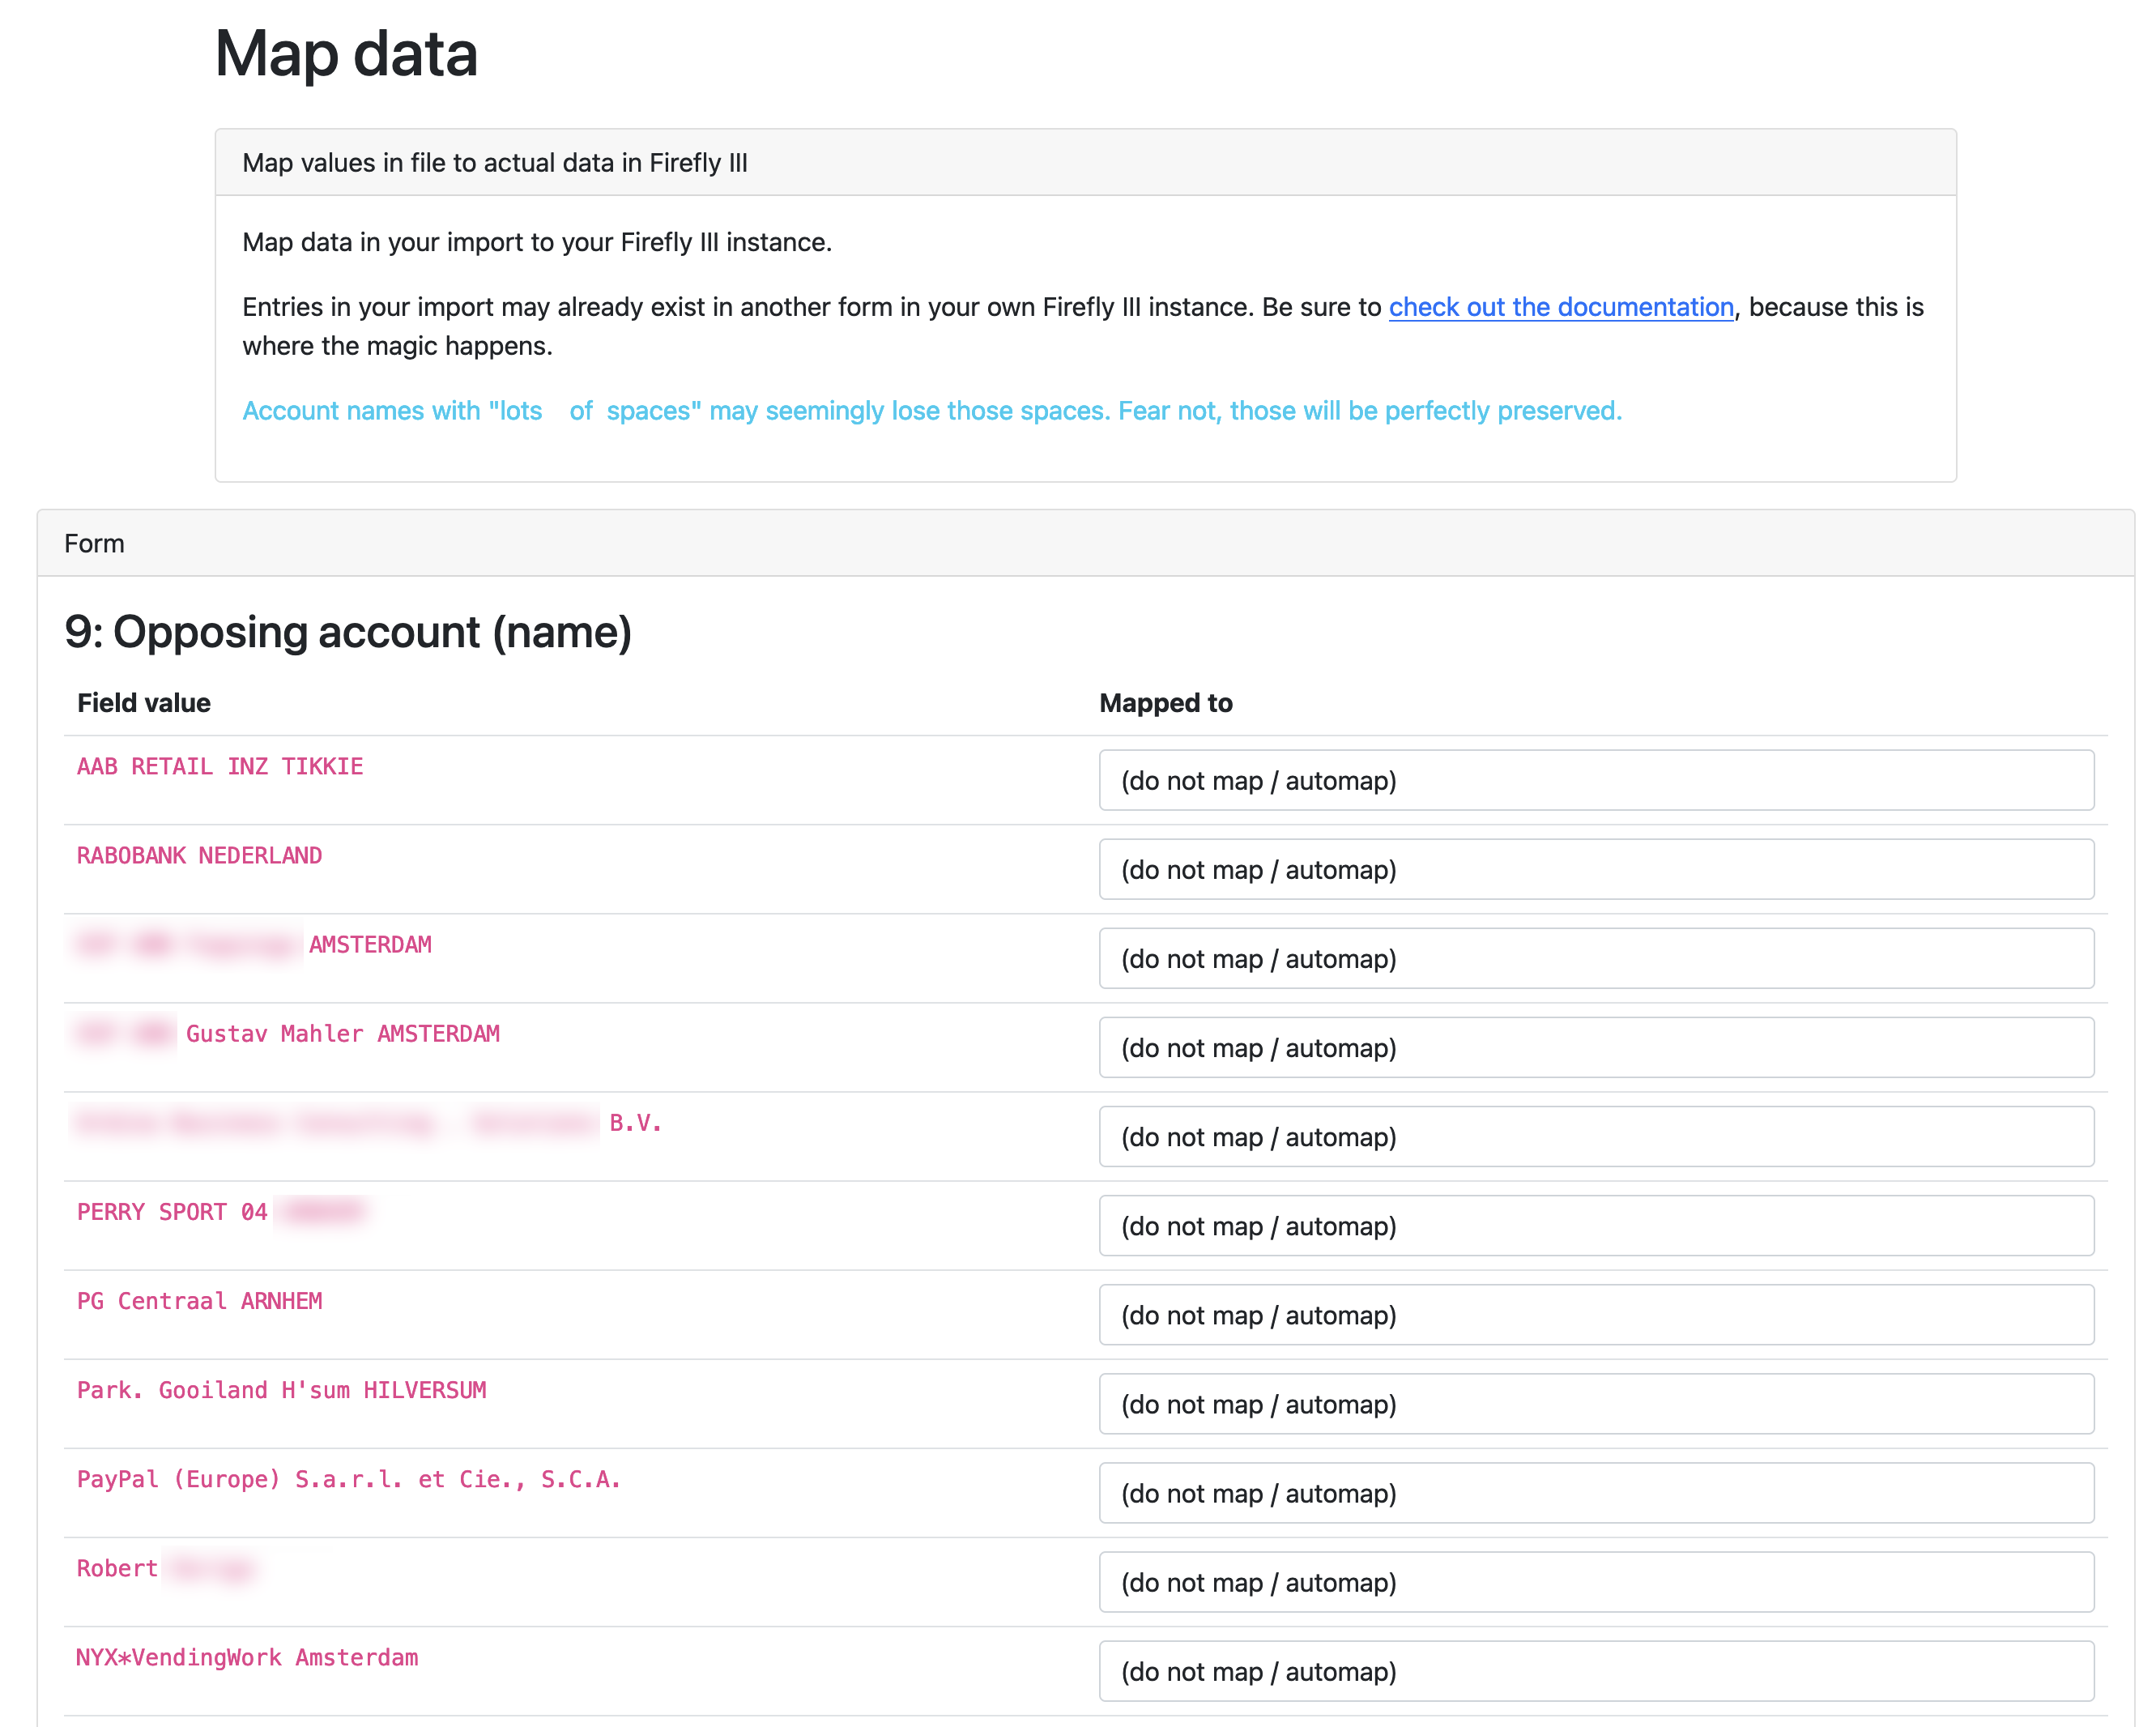Select the RABOBANK NEDERLAND field value
Image resolution: width=2156 pixels, height=1727 pixels.
tap(199, 855)
